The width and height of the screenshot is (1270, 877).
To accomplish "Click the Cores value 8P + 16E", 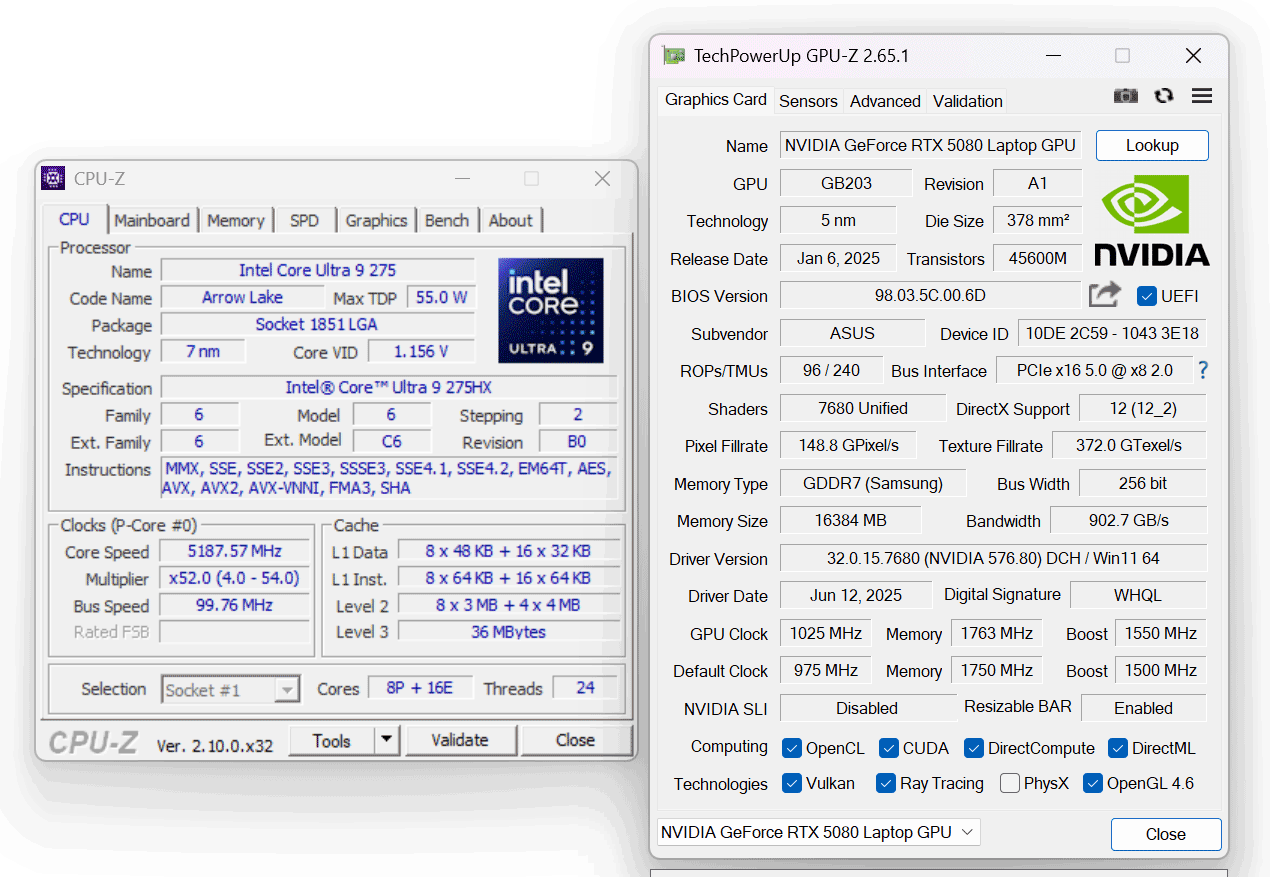I will [420, 688].
